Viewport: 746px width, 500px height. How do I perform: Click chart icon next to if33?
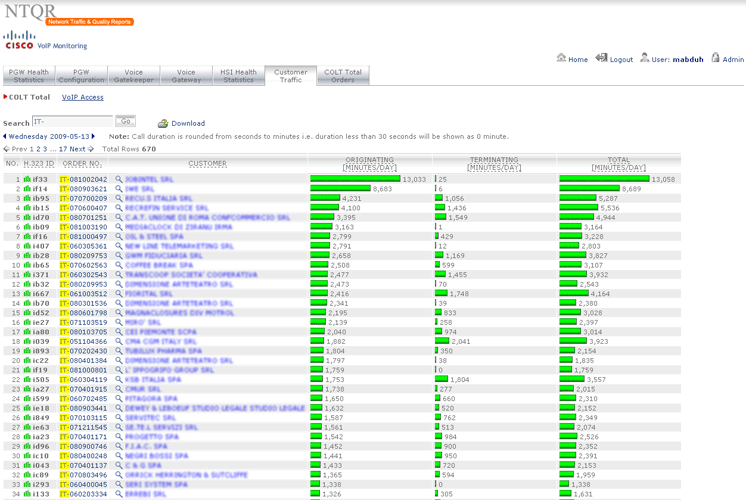[x=27, y=179]
